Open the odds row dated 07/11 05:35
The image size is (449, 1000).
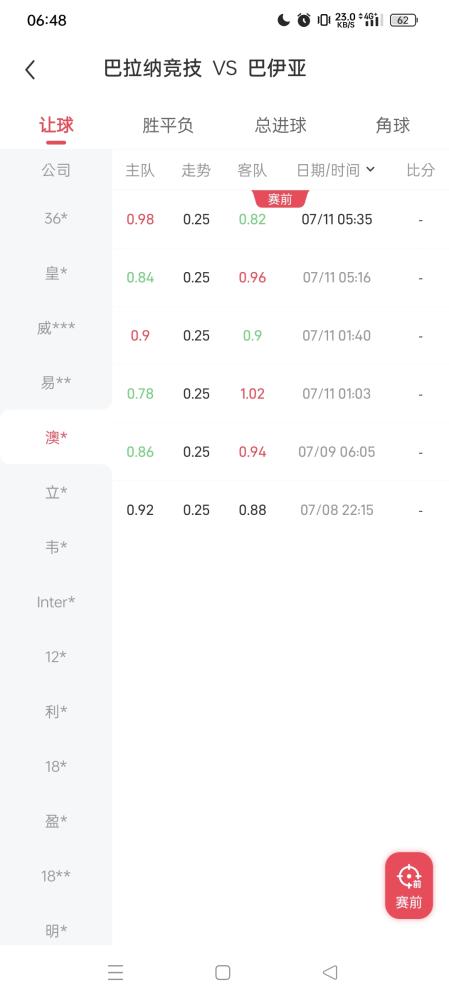pyautogui.click(x=281, y=219)
